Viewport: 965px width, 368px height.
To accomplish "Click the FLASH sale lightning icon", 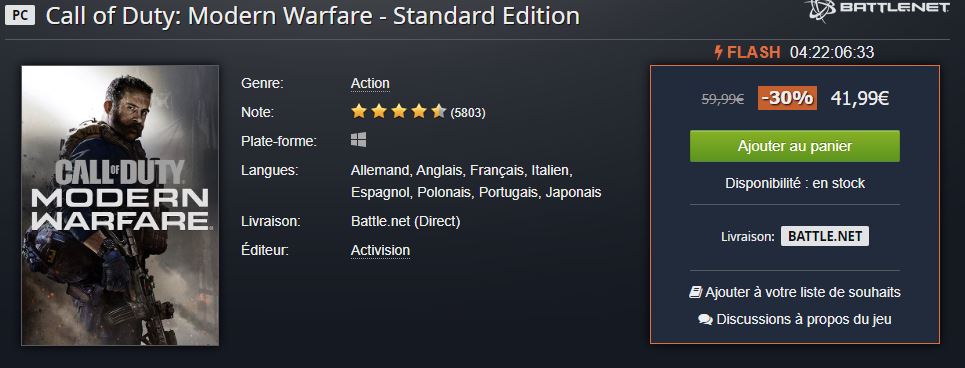I will click(718, 52).
